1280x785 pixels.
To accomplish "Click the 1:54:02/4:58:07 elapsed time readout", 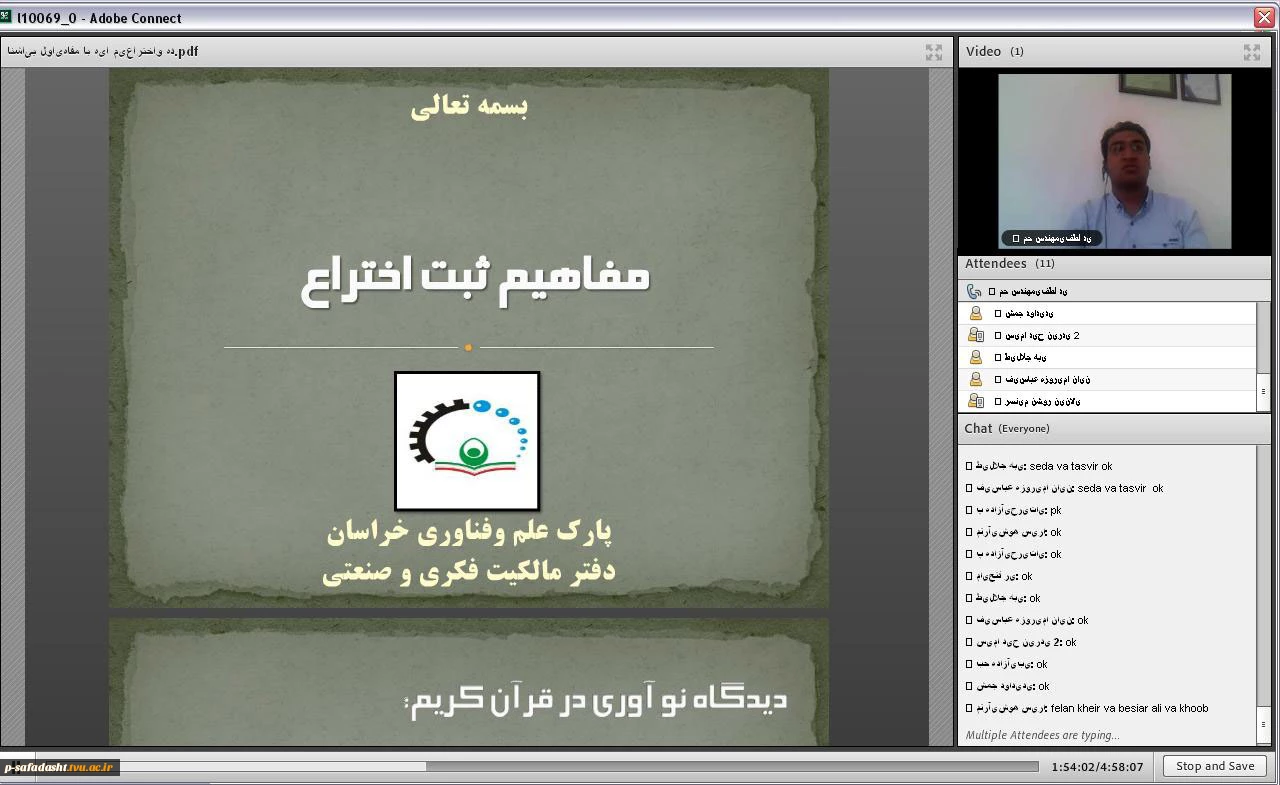I will (x=1097, y=767).
